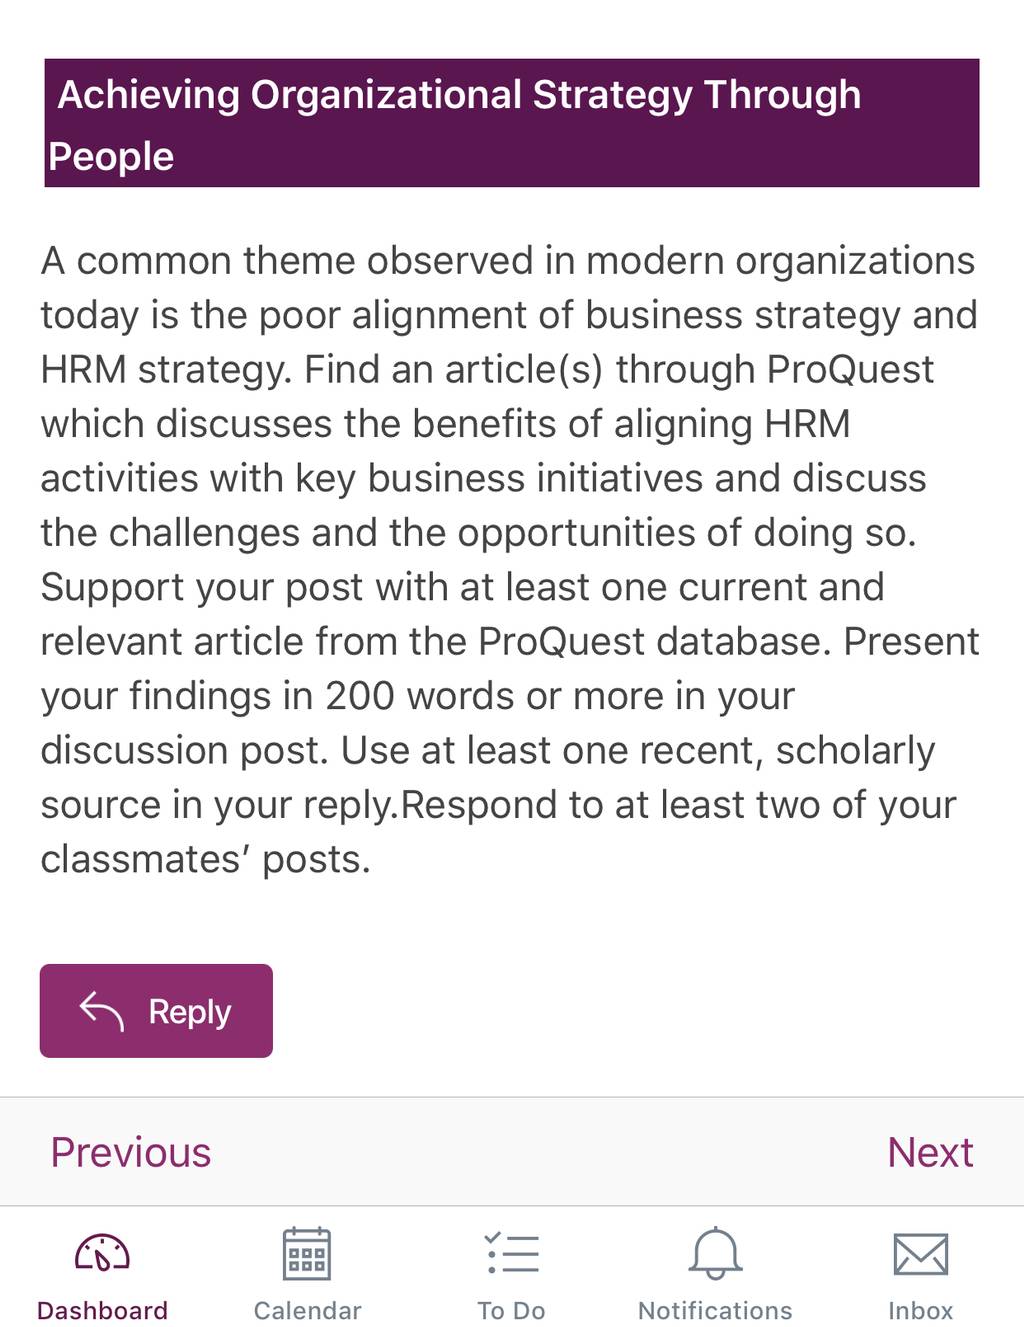Select the To Do tab label
This screenshot has height=1327, width=1024.
(511, 1310)
